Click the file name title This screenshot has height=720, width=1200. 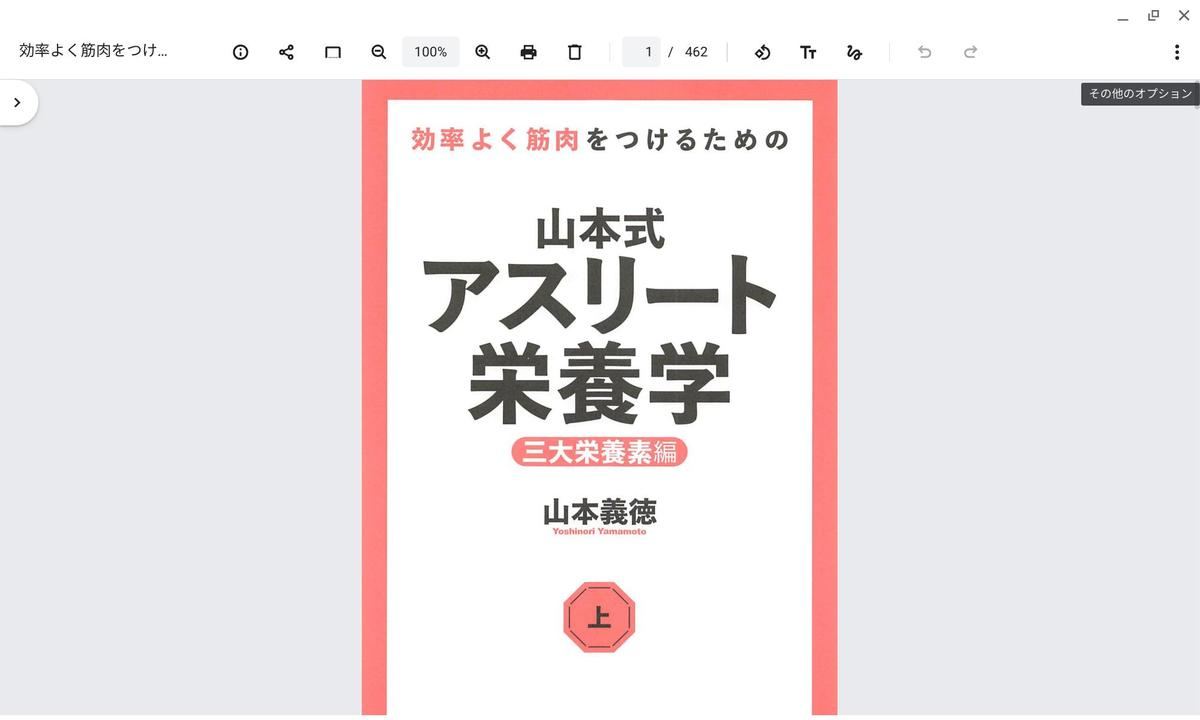(x=93, y=51)
